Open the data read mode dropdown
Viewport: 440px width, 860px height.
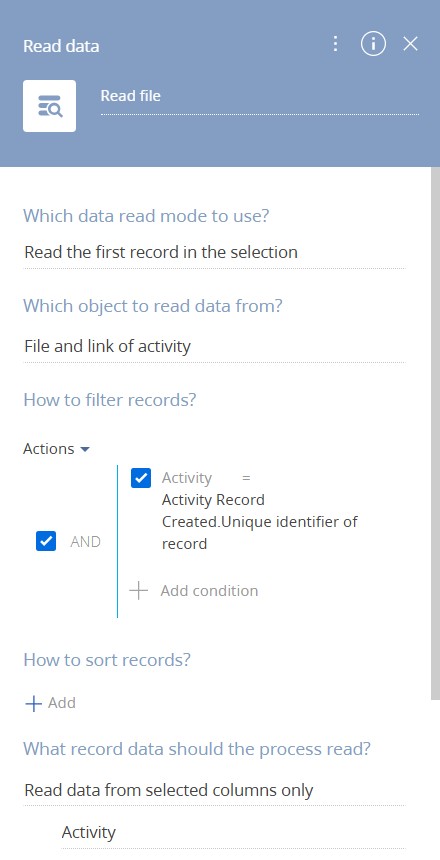[x=215, y=252]
